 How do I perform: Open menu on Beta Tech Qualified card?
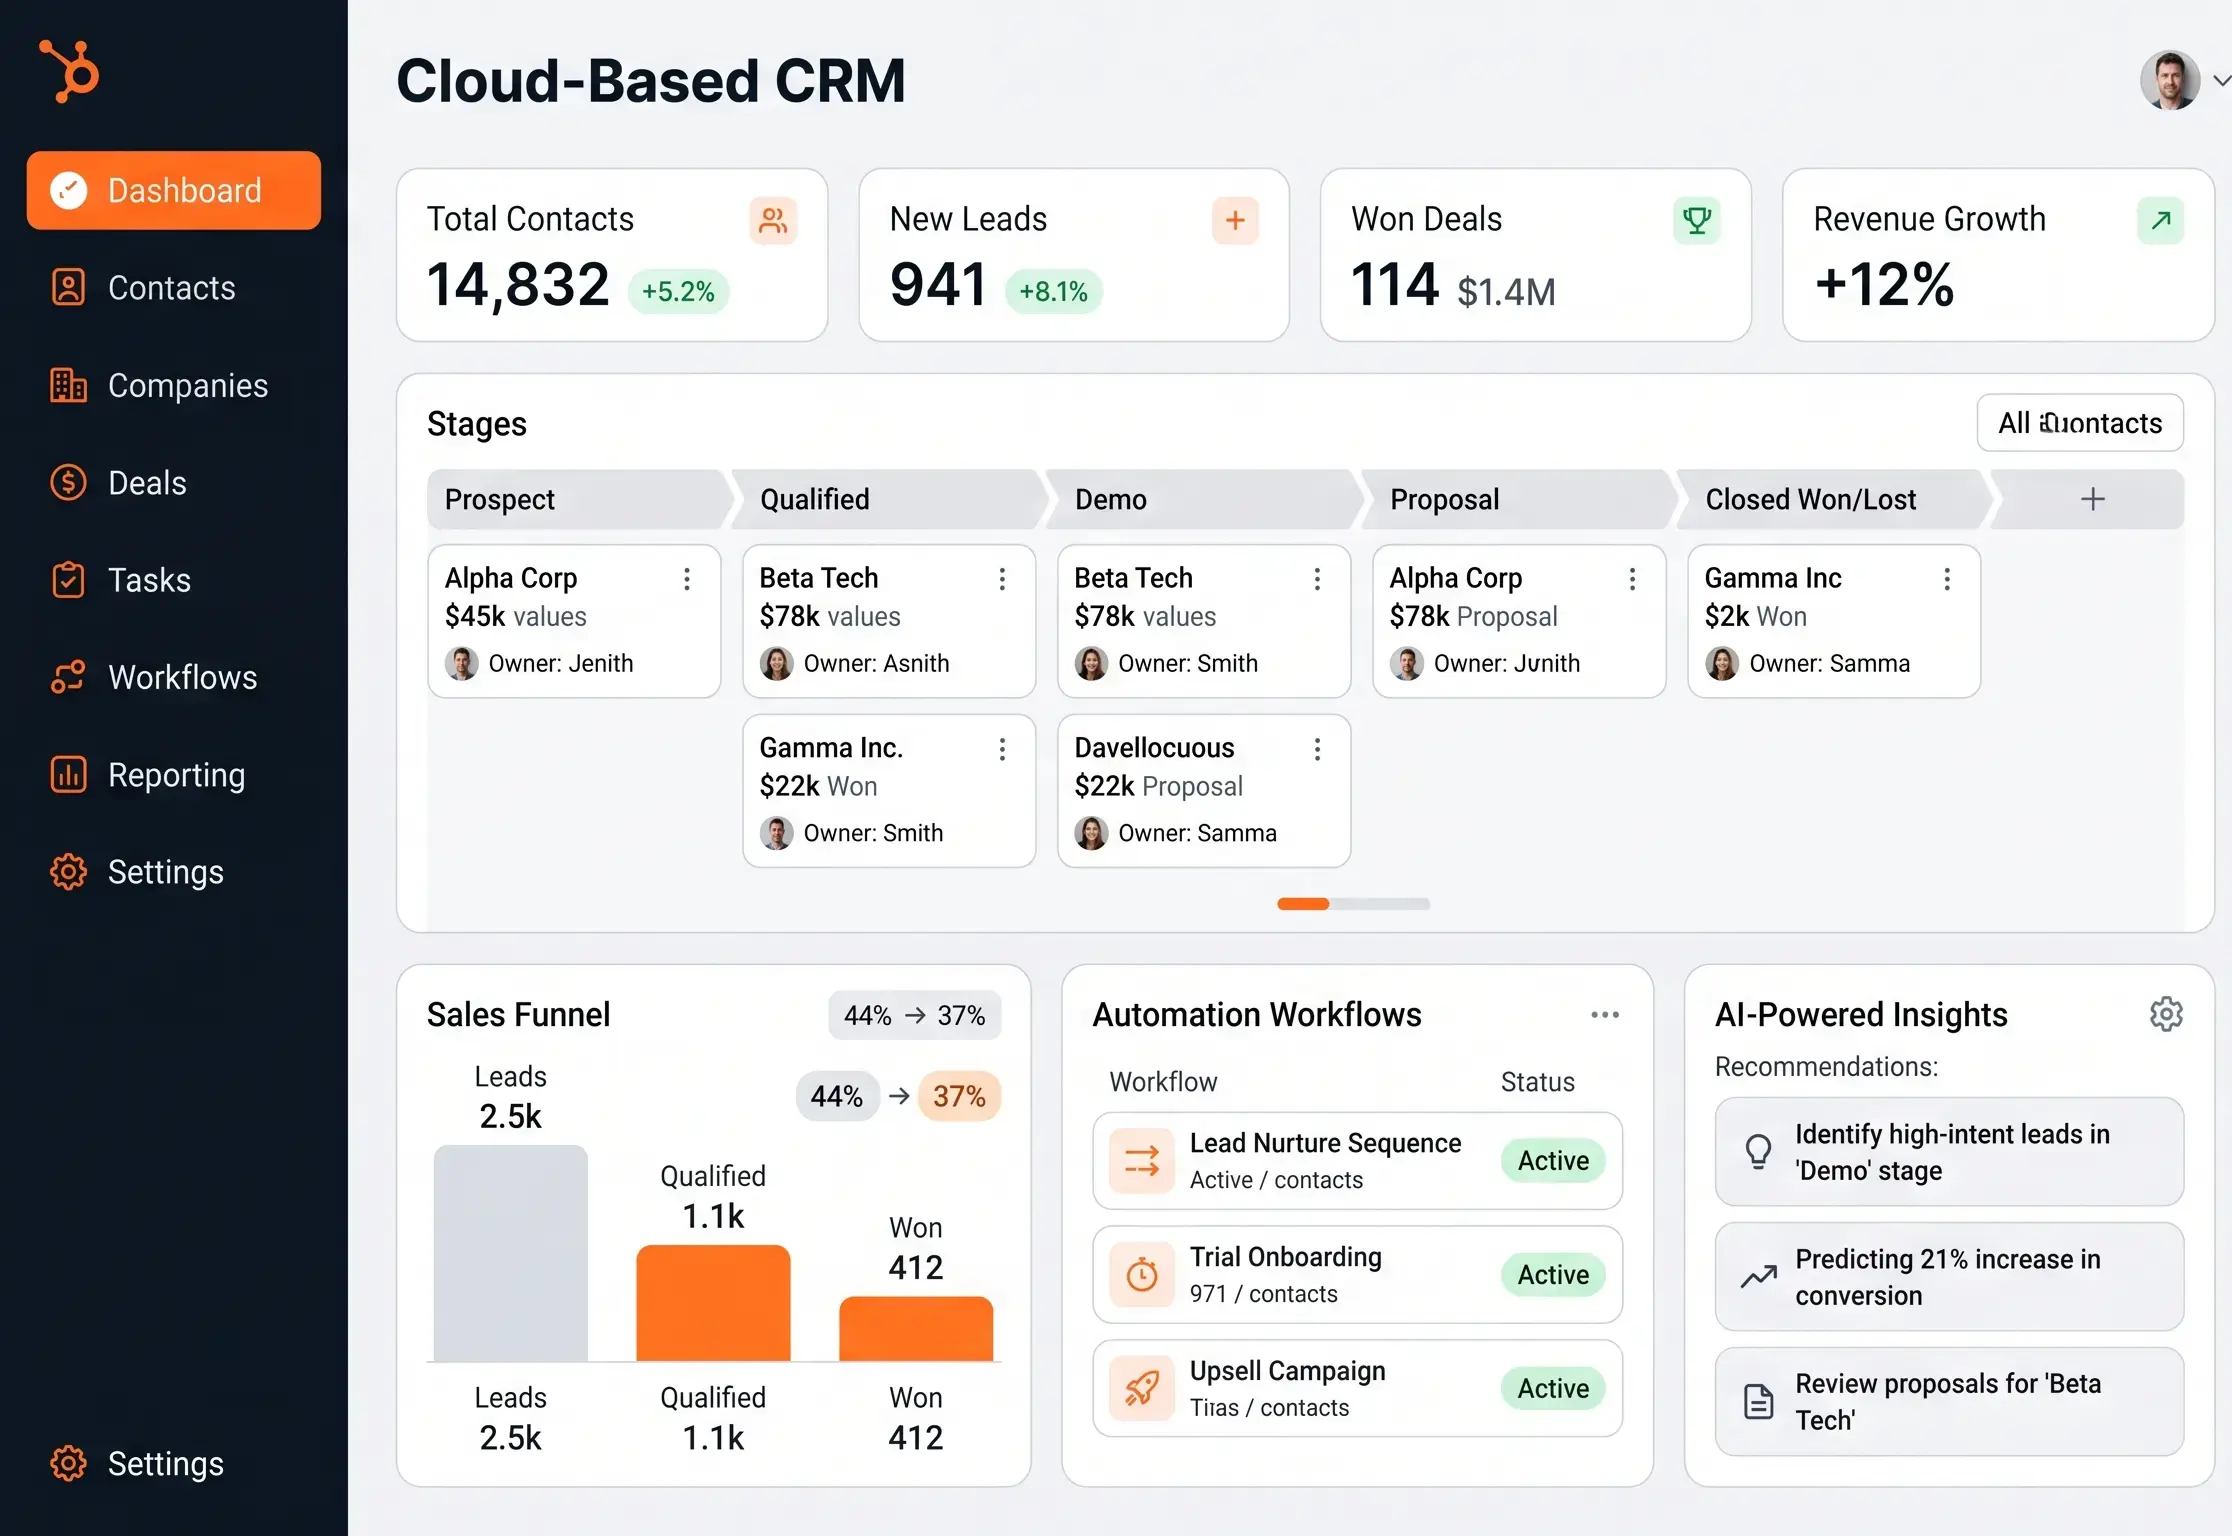(x=1002, y=579)
